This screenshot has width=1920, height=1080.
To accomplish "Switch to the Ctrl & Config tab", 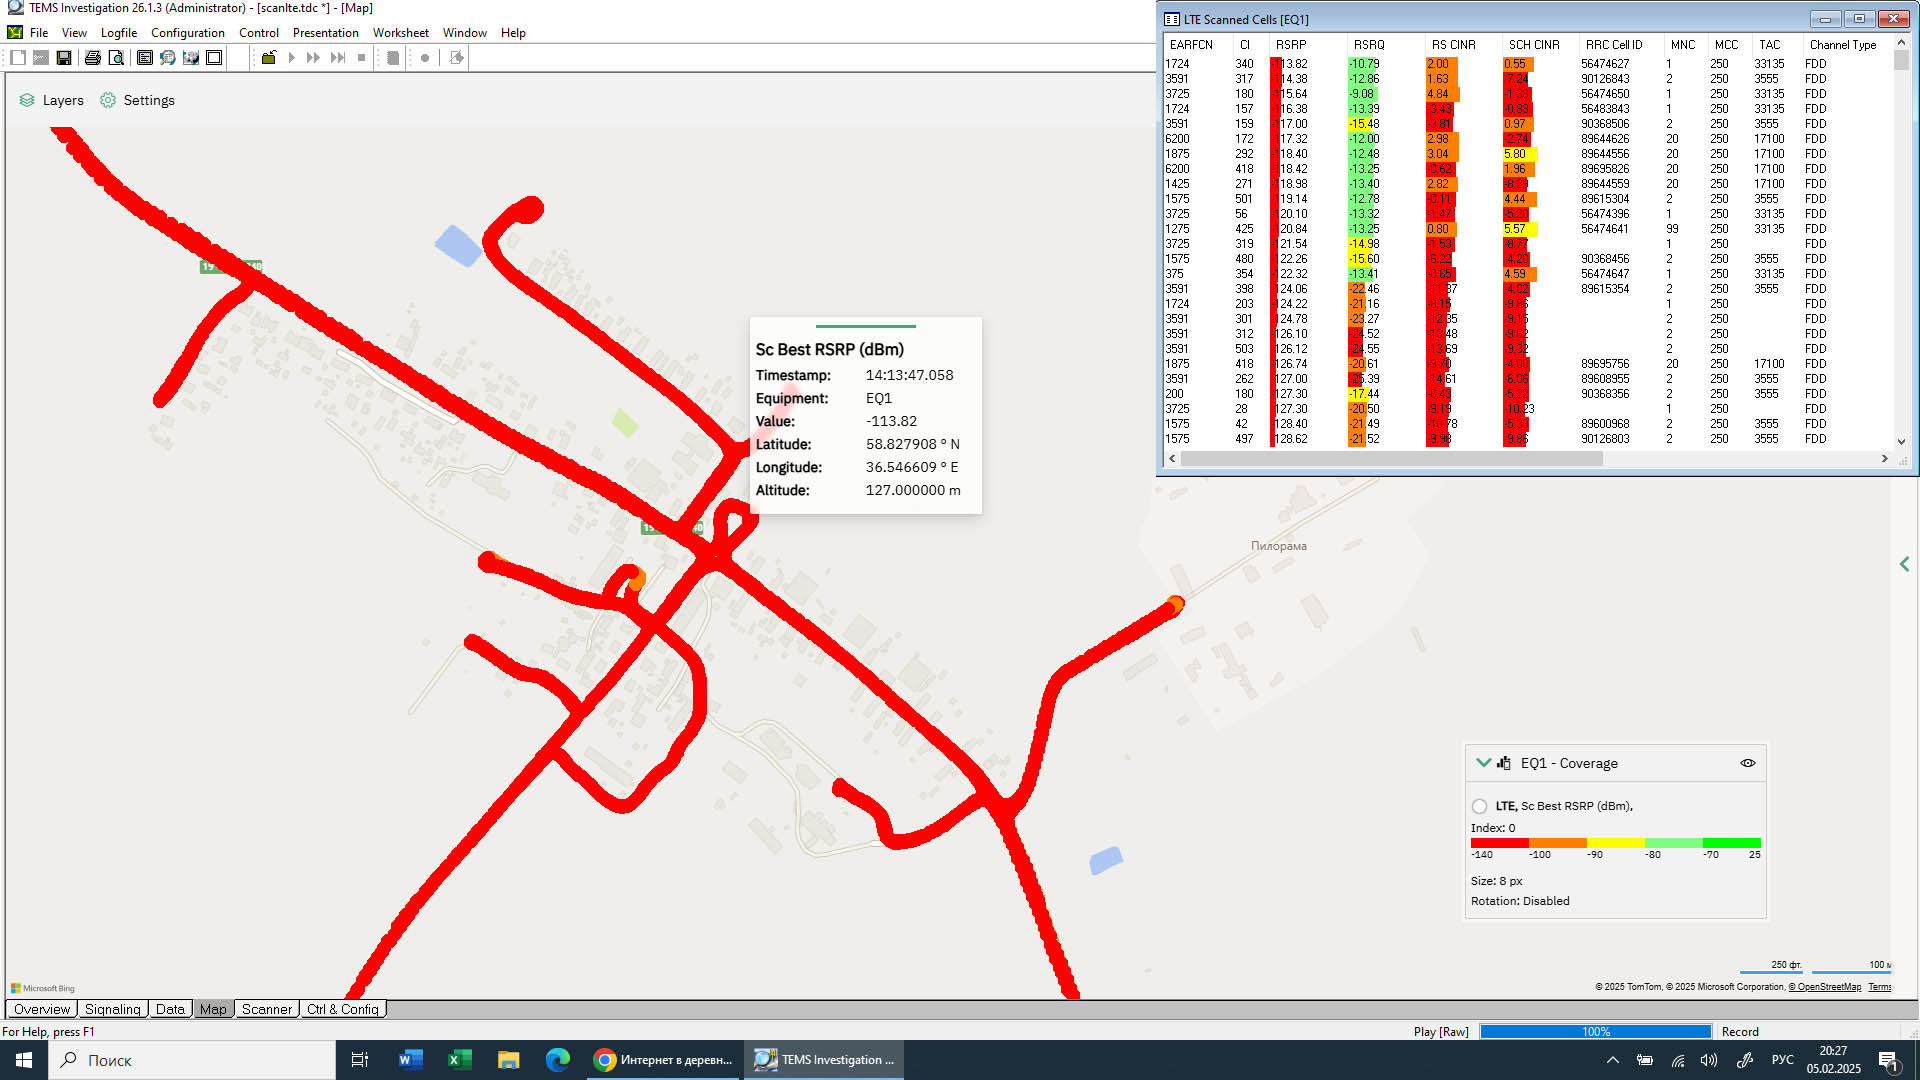I will (343, 1009).
